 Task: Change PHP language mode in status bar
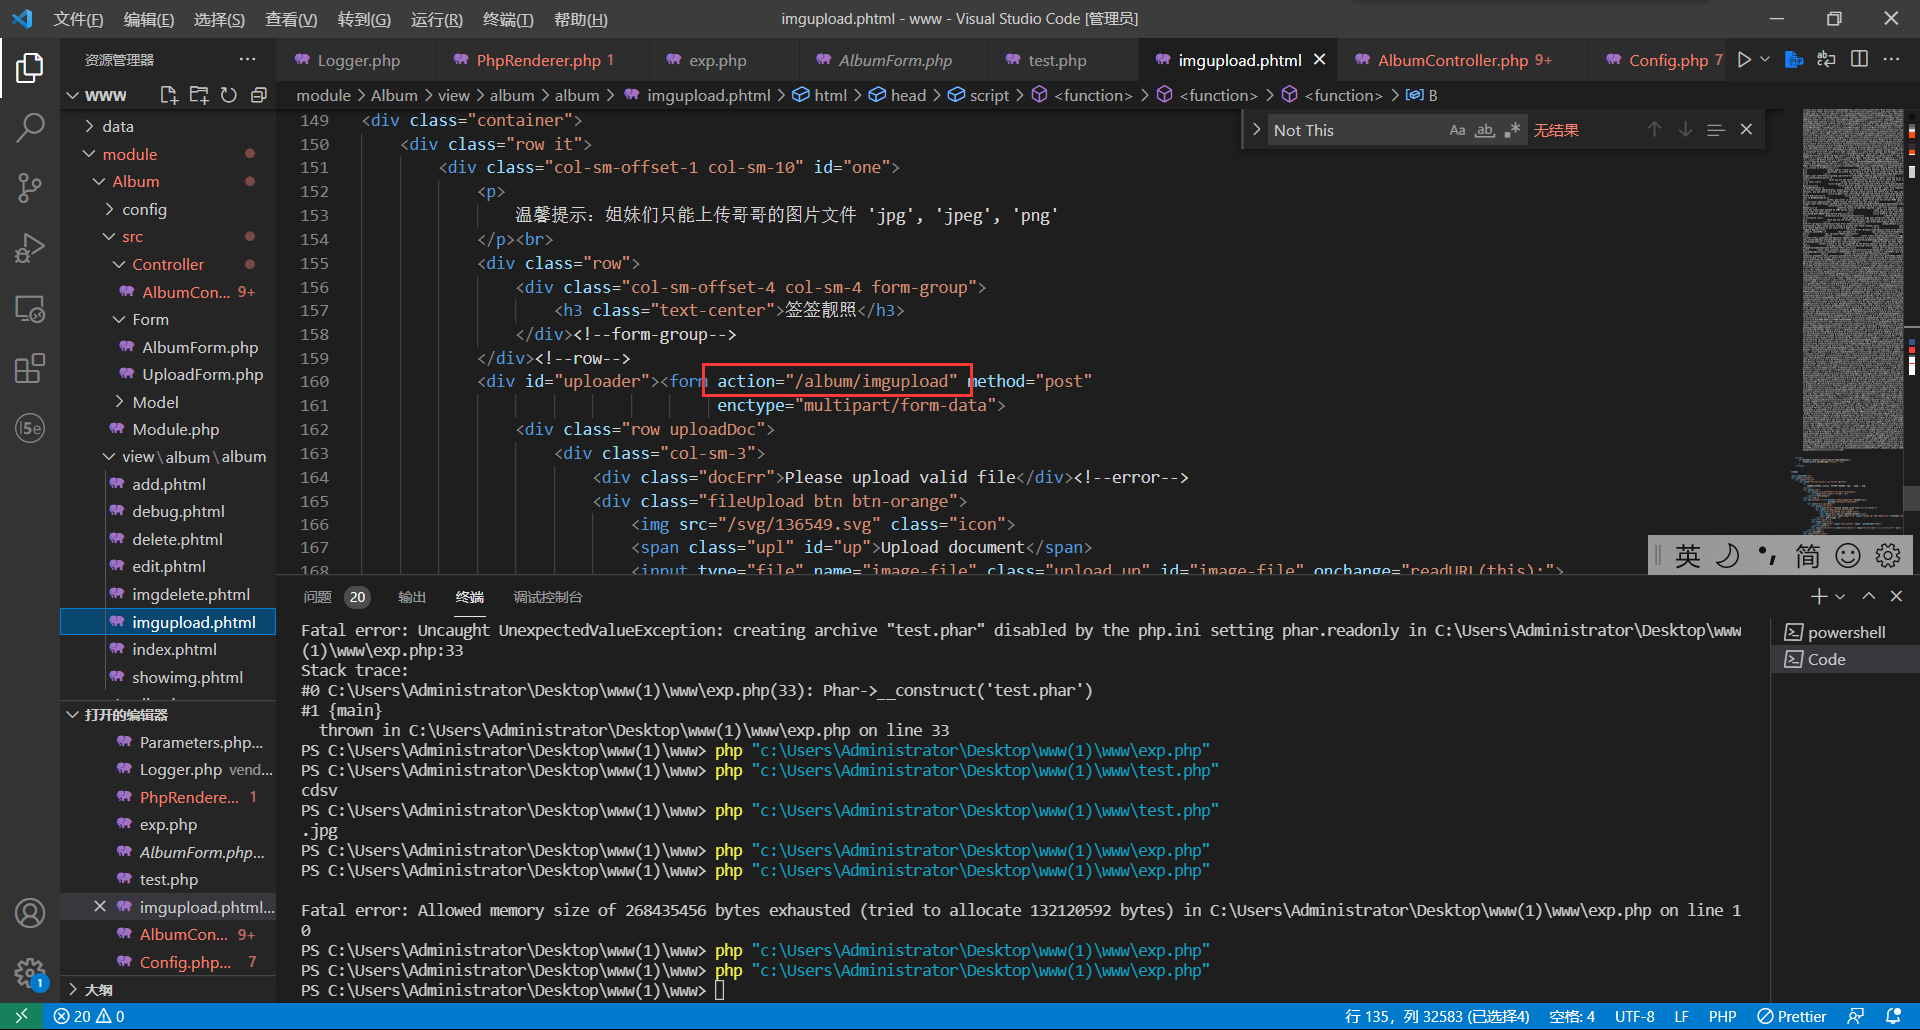[1722, 1016]
